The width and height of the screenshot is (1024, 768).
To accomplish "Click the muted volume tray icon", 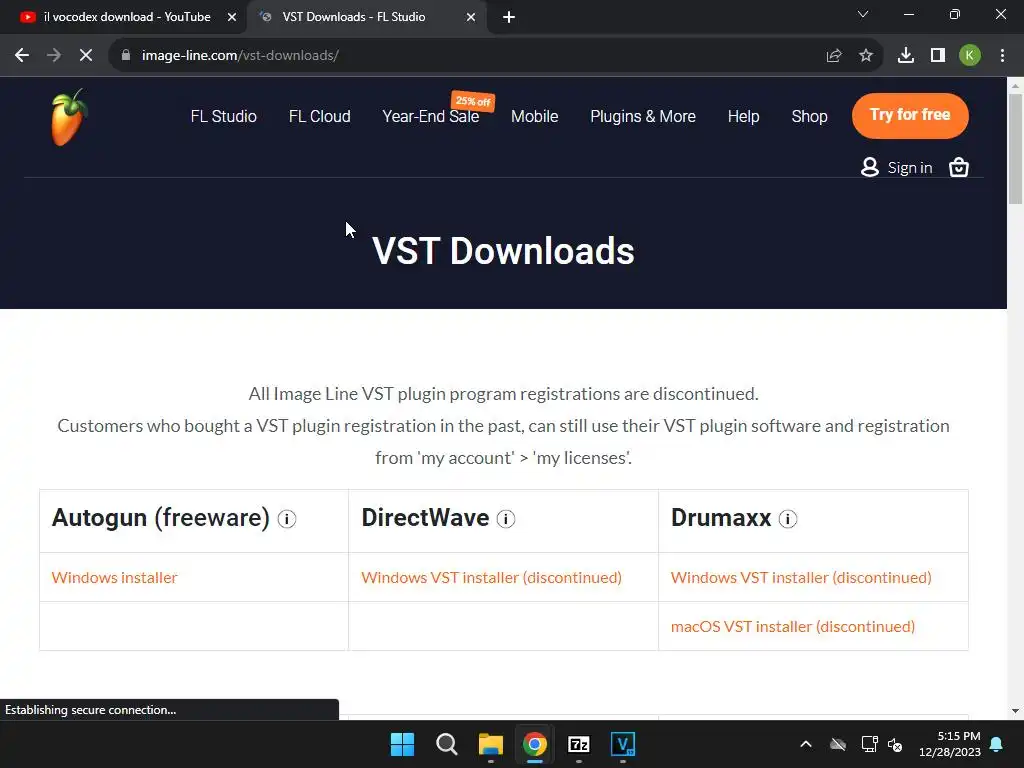I will [x=895, y=744].
